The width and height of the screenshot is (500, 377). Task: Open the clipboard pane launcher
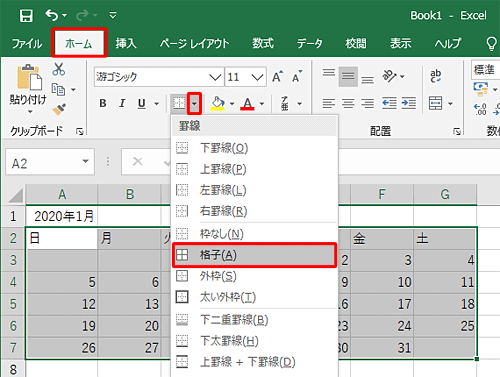click(x=79, y=131)
